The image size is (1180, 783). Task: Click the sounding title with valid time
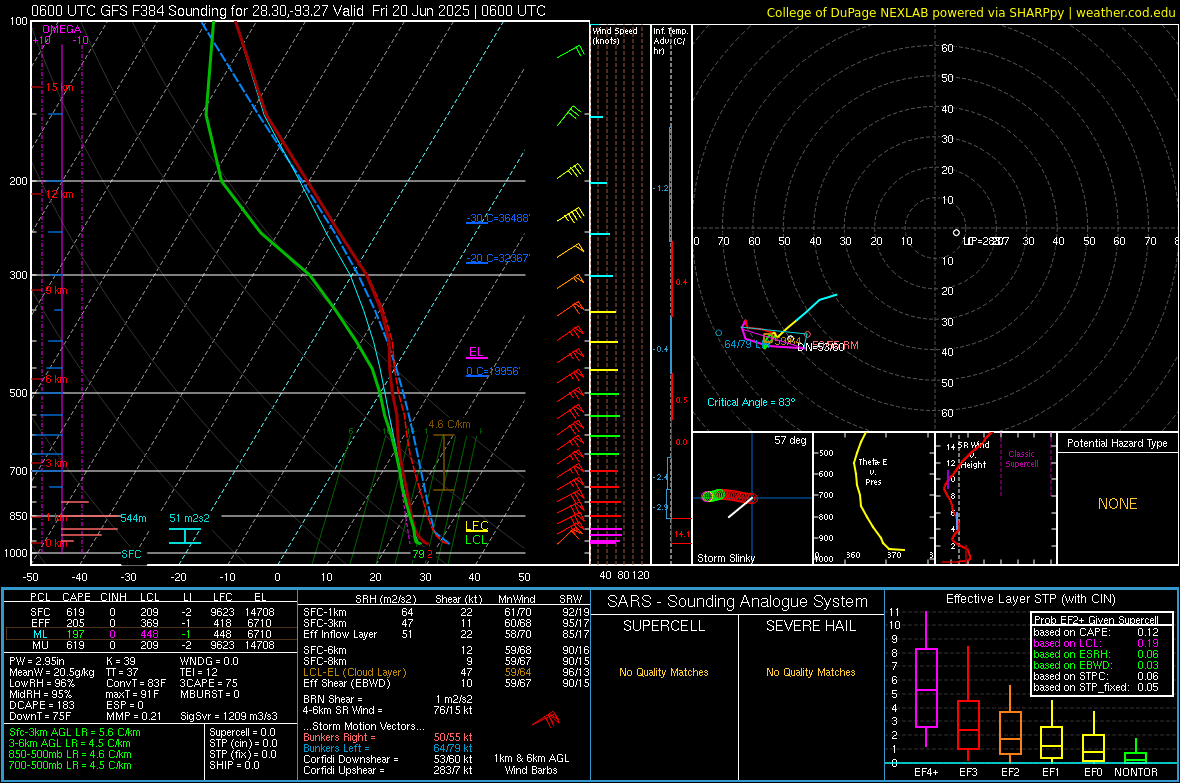tap(288, 11)
